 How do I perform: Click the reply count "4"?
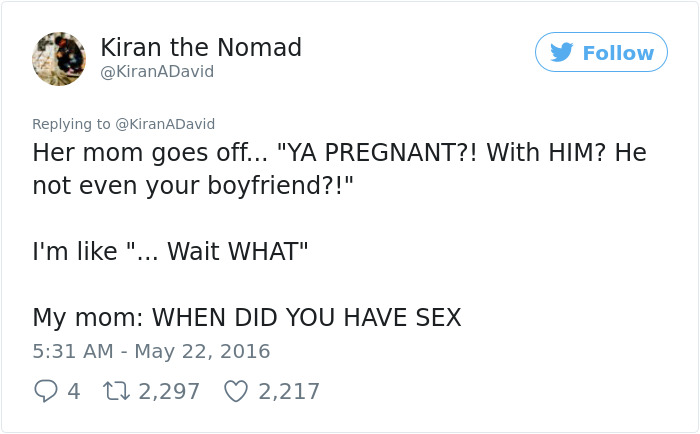click(73, 391)
